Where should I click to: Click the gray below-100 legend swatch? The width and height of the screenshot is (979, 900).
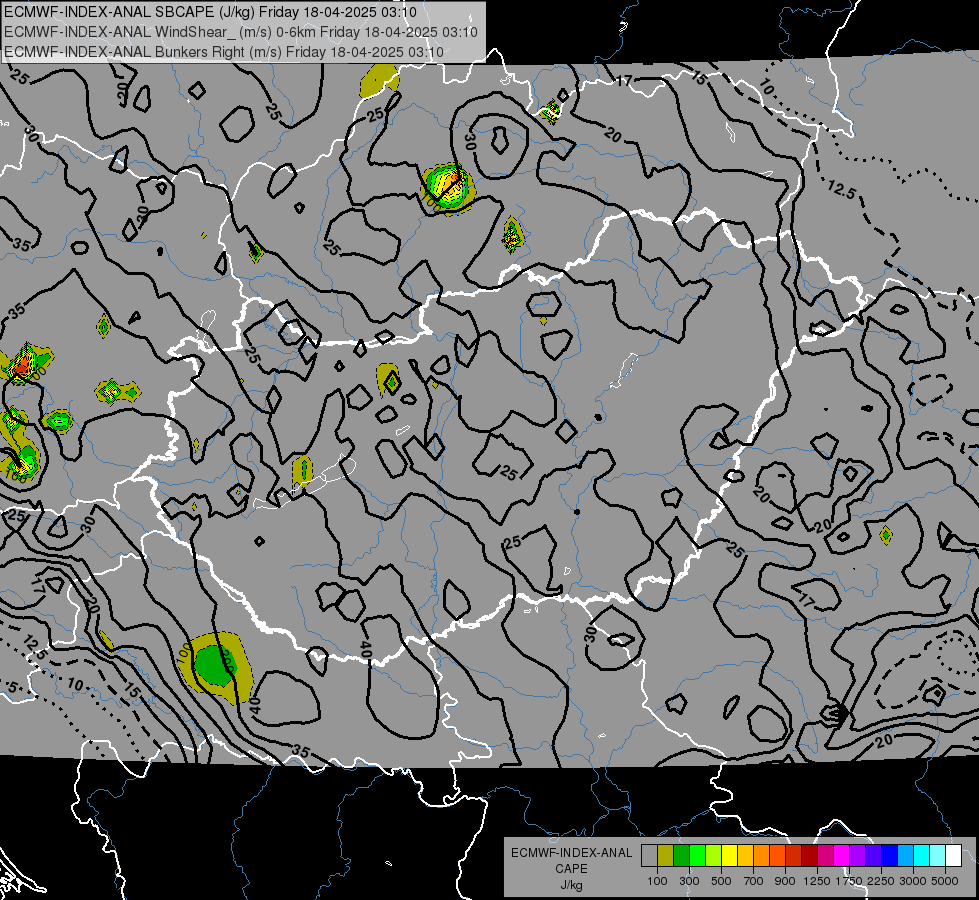[649, 856]
